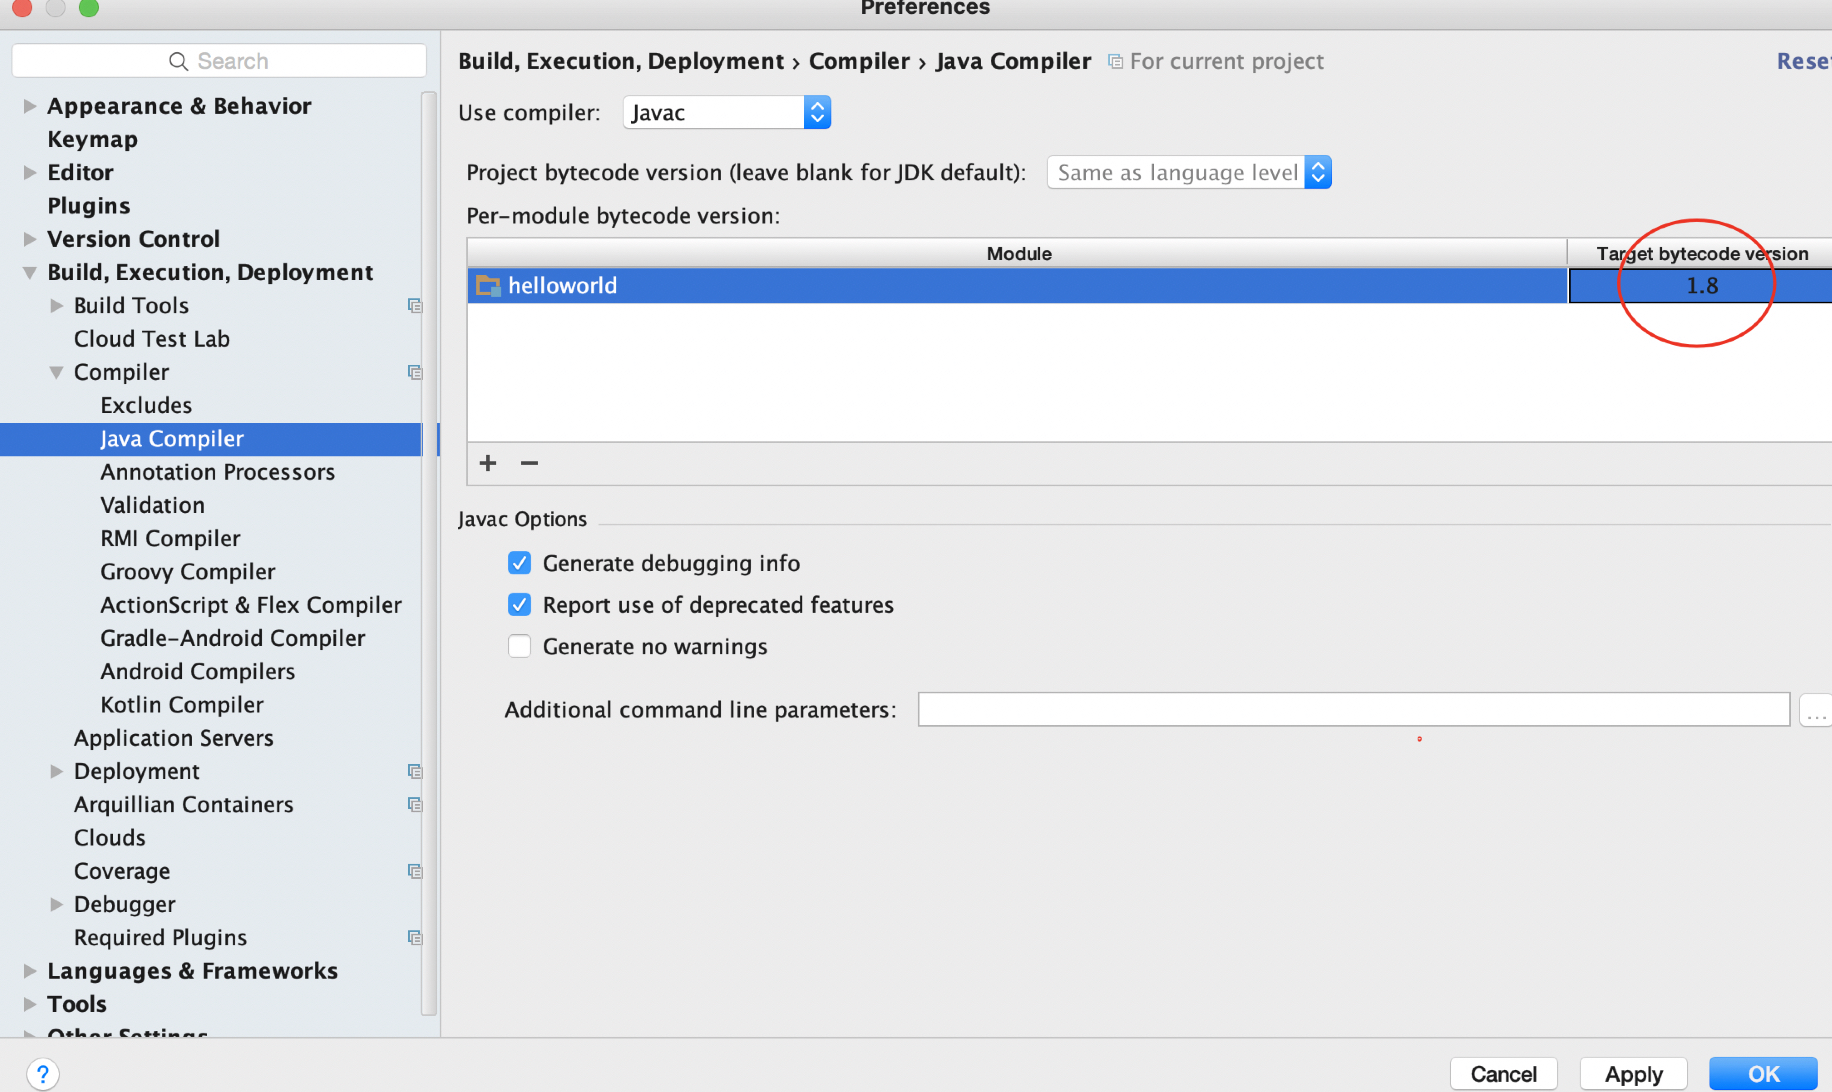
Task: Click the Module column header
Action: coord(1017,254)
